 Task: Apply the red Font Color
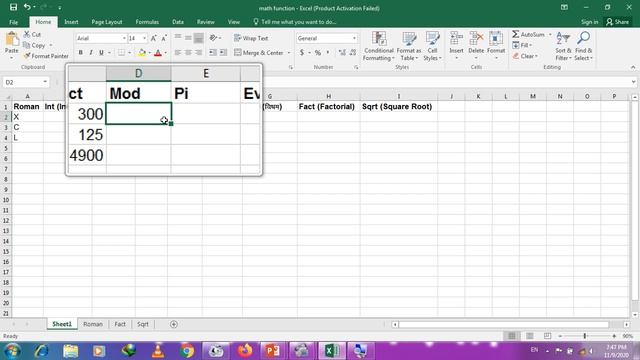click(158, 53)
